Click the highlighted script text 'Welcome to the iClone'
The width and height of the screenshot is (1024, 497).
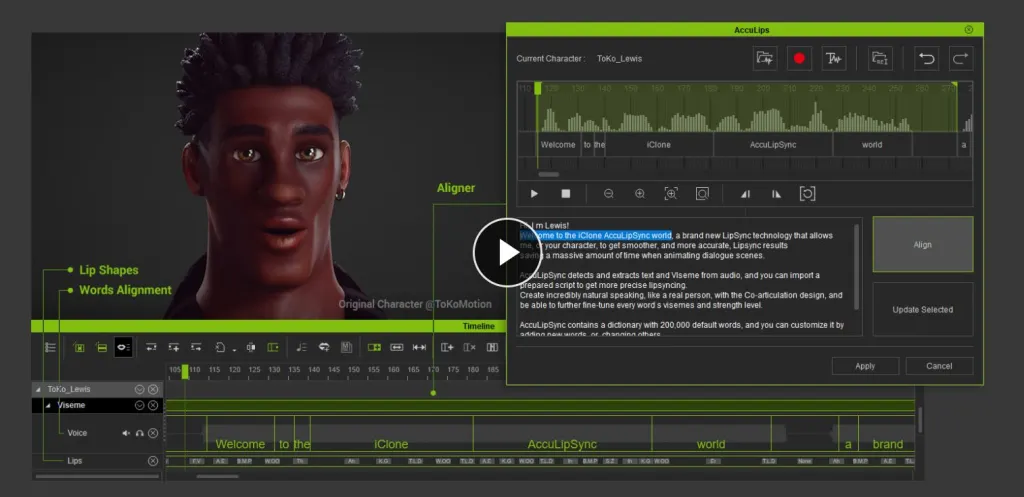coord(560,235)
